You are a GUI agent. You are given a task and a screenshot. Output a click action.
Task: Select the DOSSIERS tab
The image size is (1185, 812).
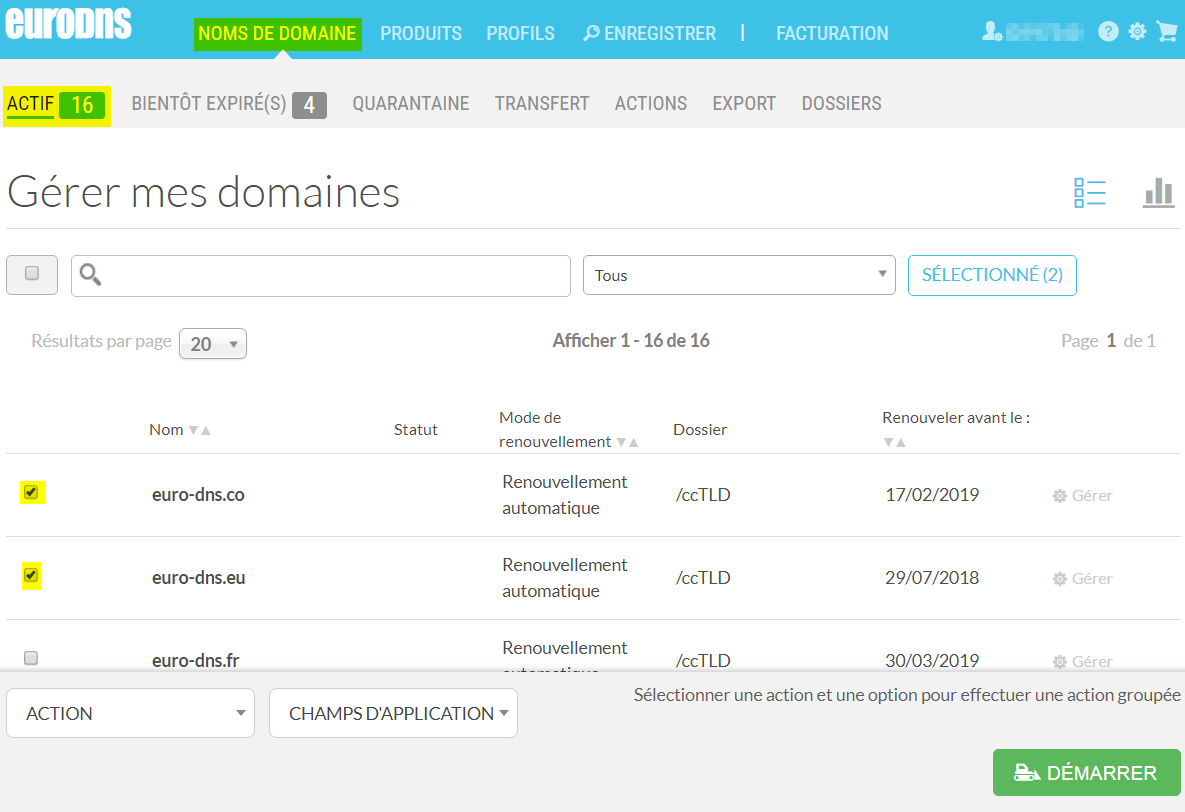tap(841, 104)
